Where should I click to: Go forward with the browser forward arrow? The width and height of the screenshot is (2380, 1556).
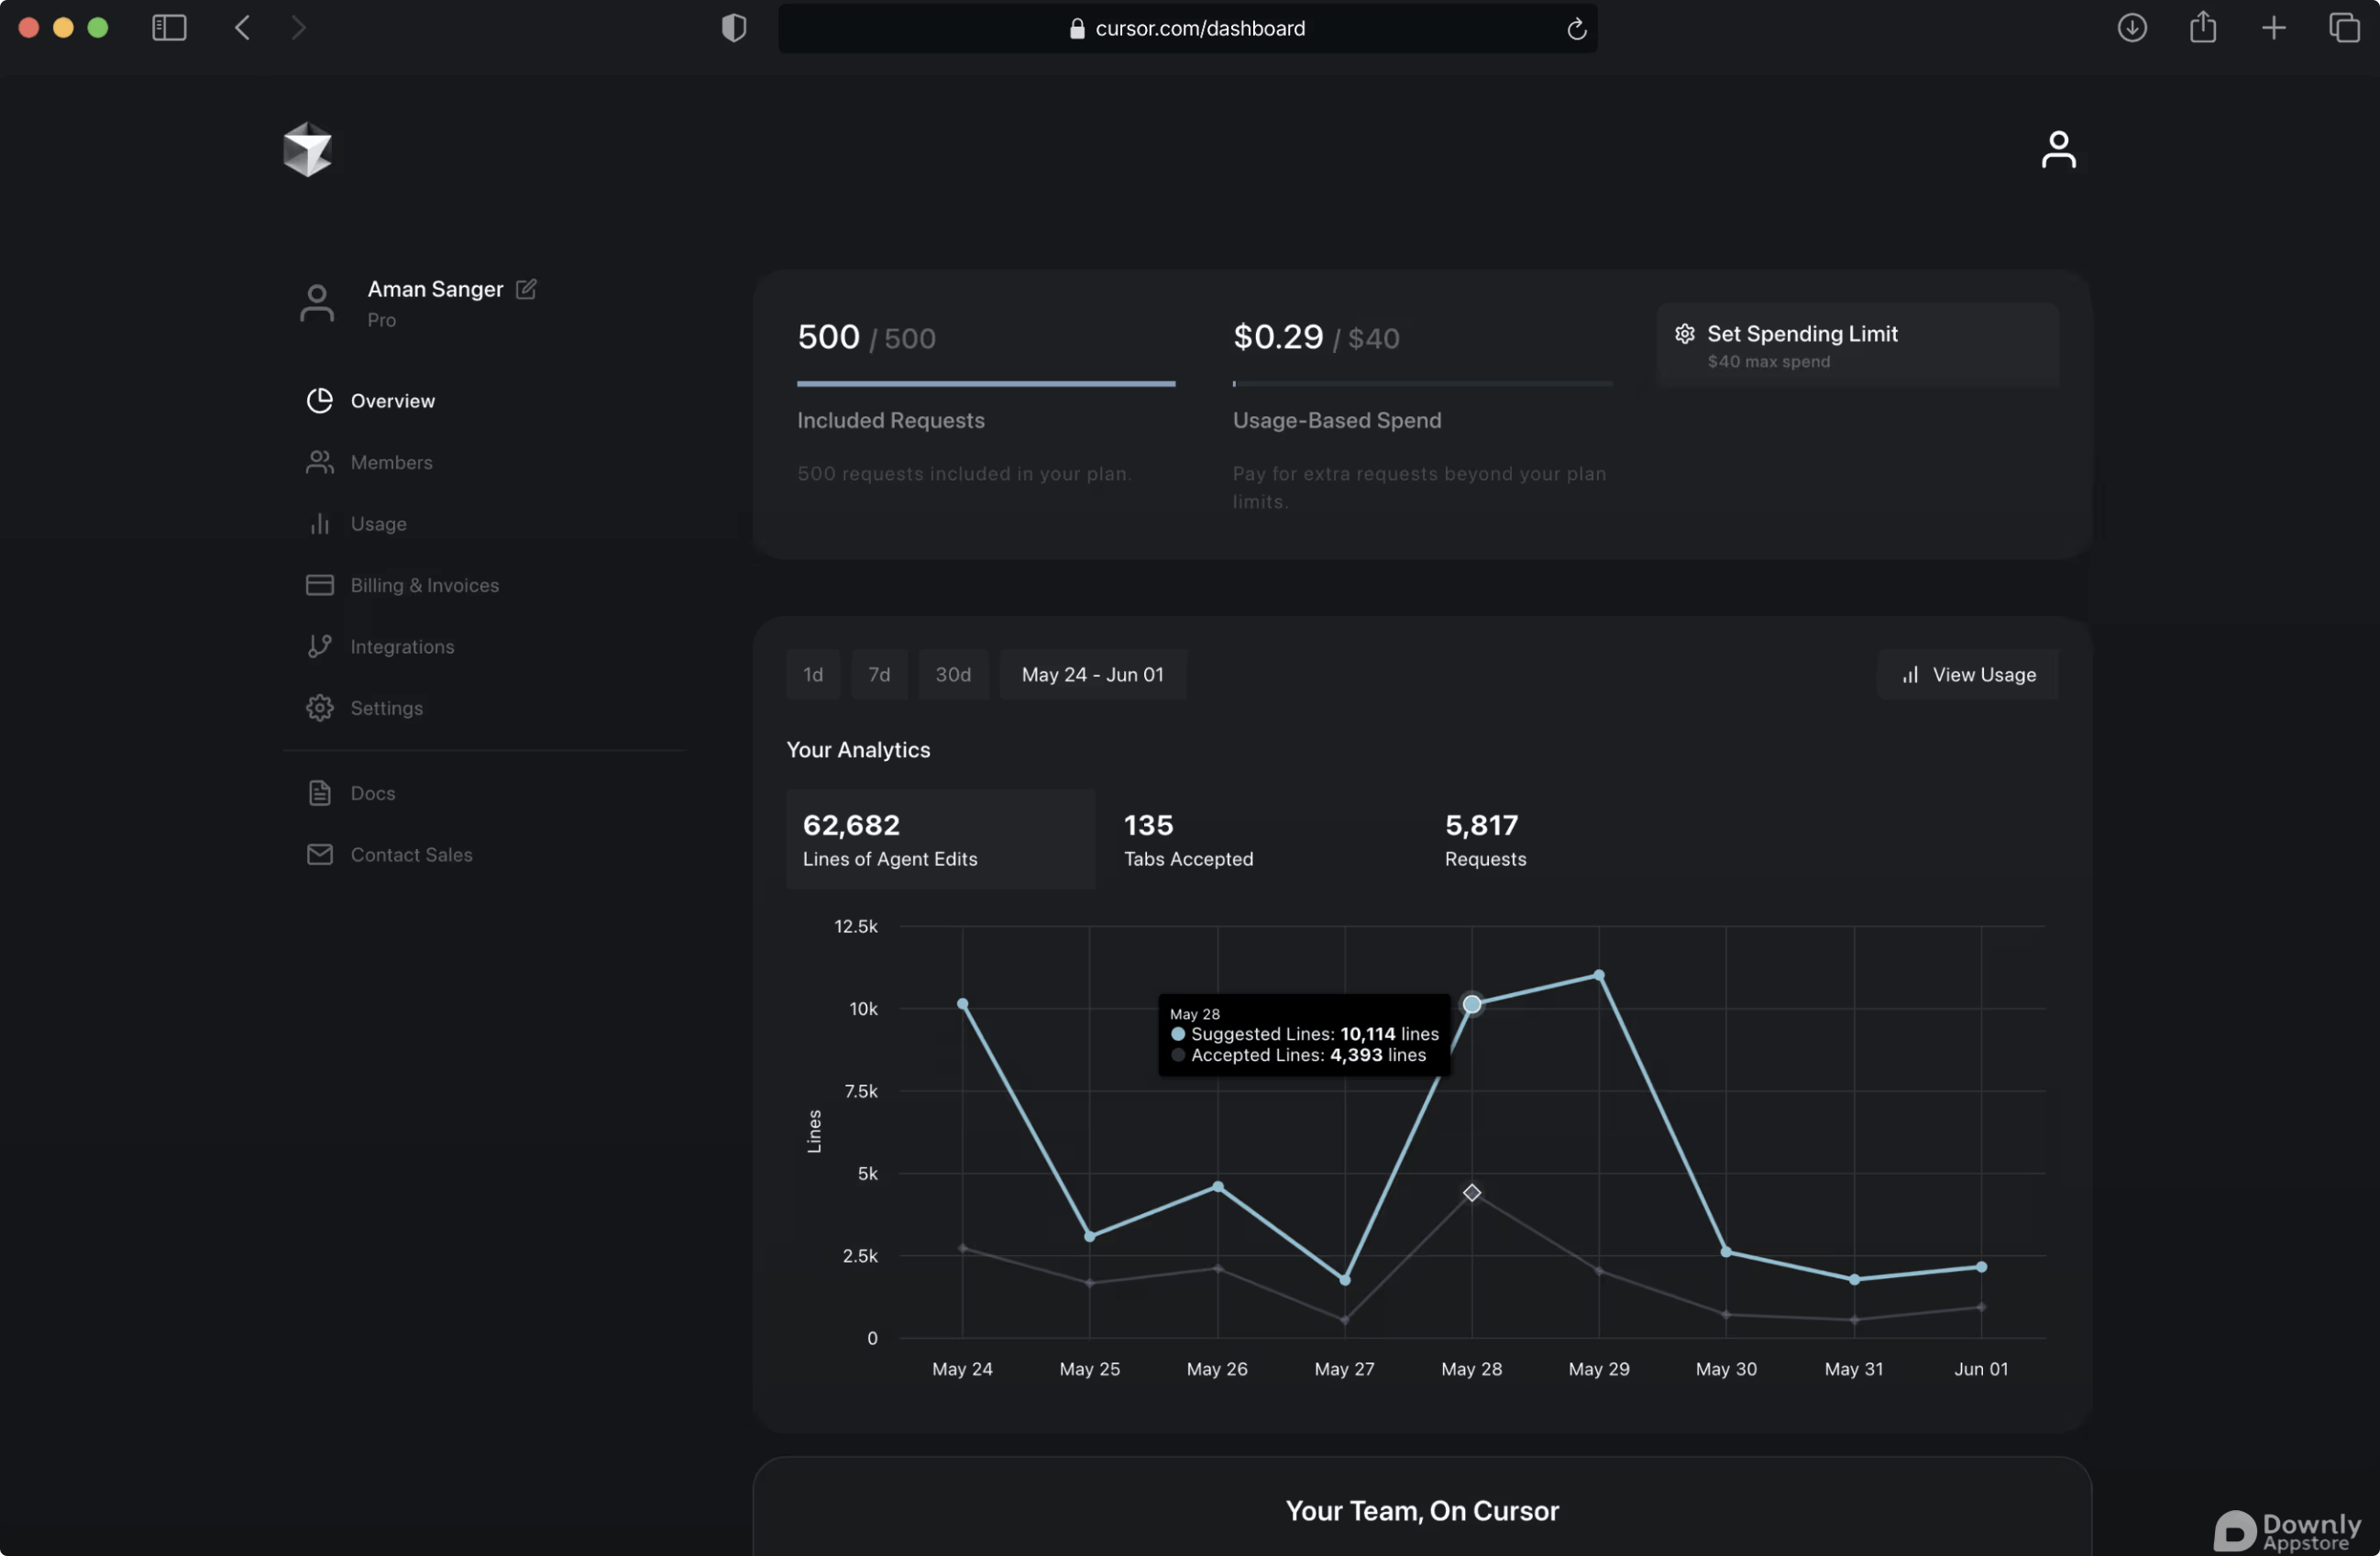click(298, 28)
